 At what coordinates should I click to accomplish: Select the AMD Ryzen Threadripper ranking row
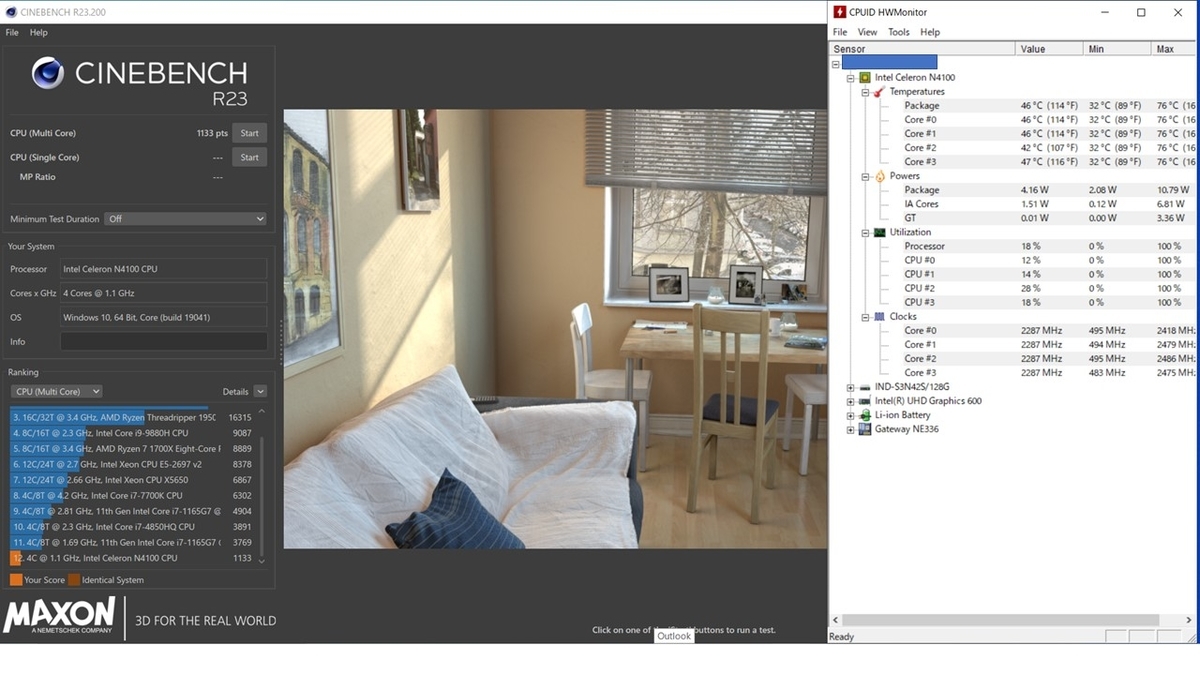tap(131, 418)
